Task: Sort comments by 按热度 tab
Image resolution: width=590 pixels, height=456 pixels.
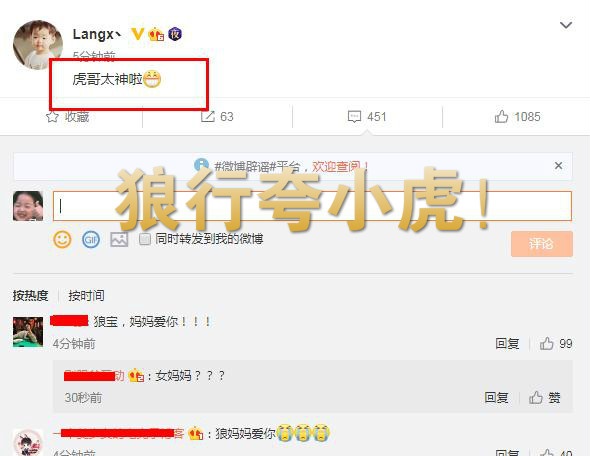Action: tap(30, 296)
